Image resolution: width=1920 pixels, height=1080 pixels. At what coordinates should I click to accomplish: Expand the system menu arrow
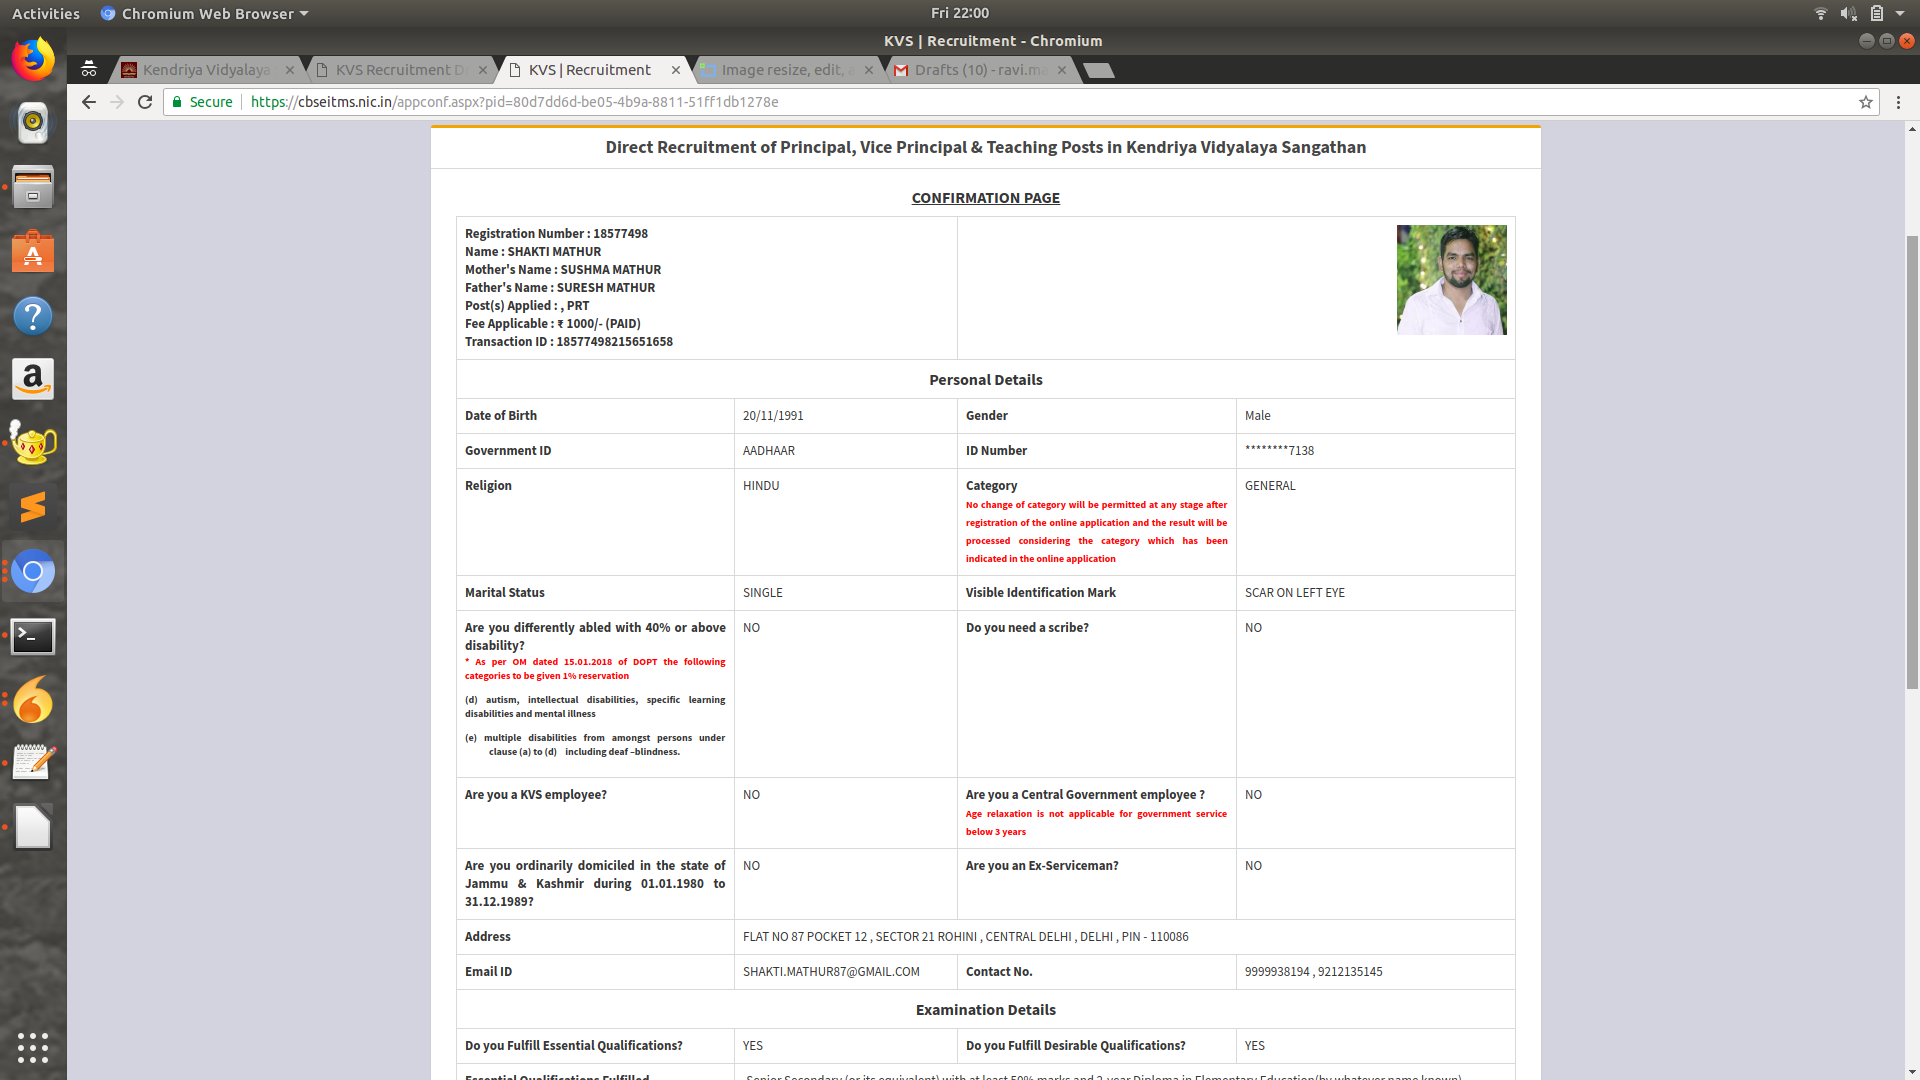click(x=1900, y=13)
